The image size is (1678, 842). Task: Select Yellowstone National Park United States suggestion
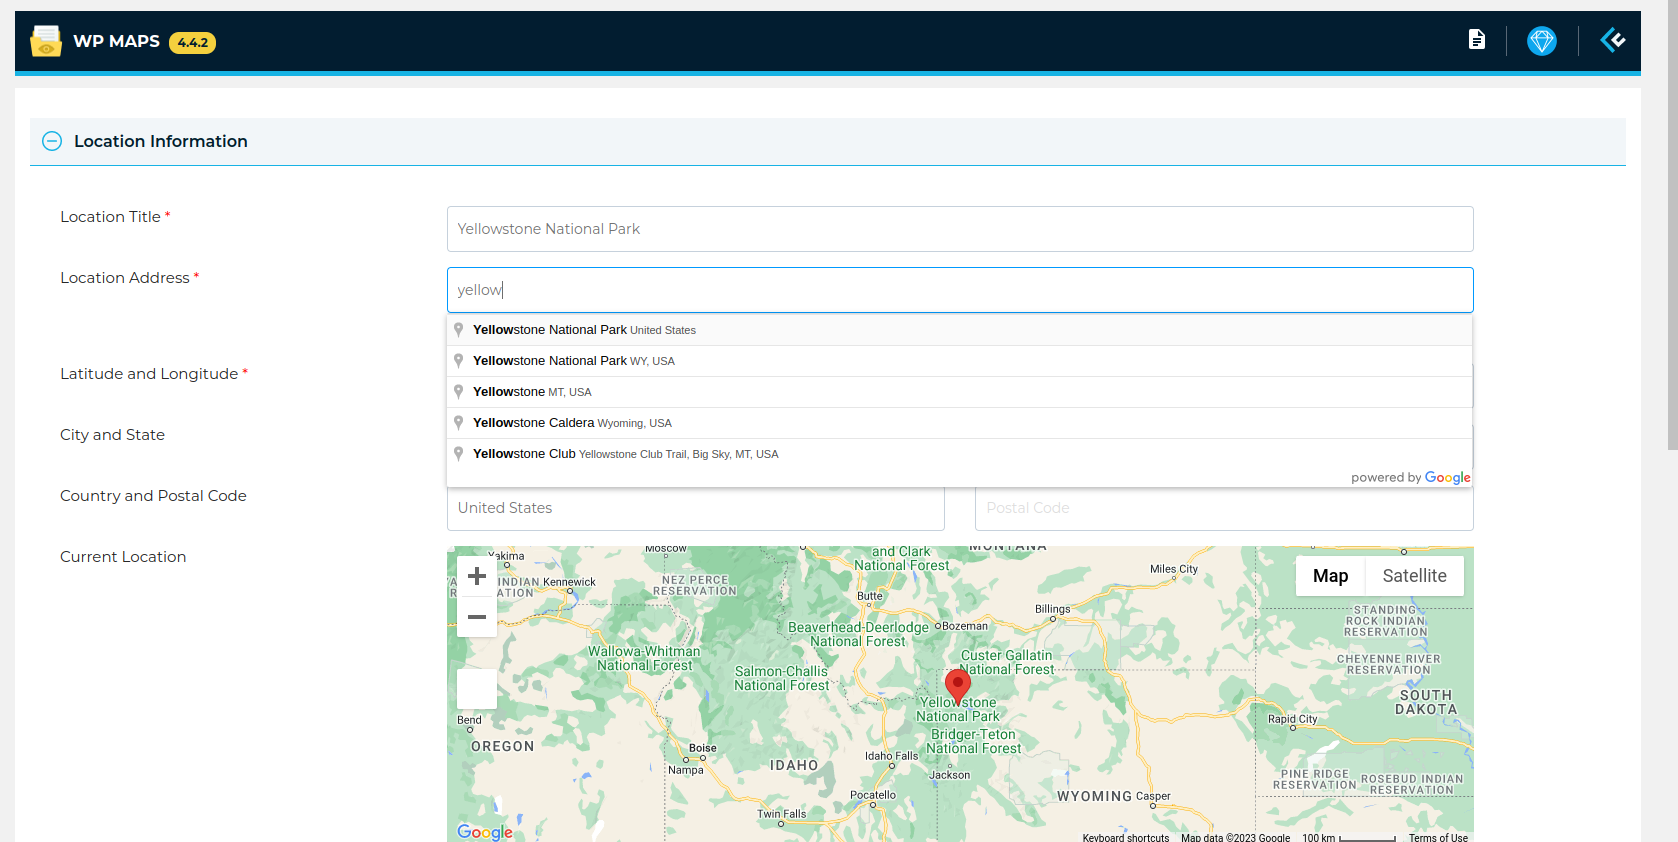(x=960, y=330)
